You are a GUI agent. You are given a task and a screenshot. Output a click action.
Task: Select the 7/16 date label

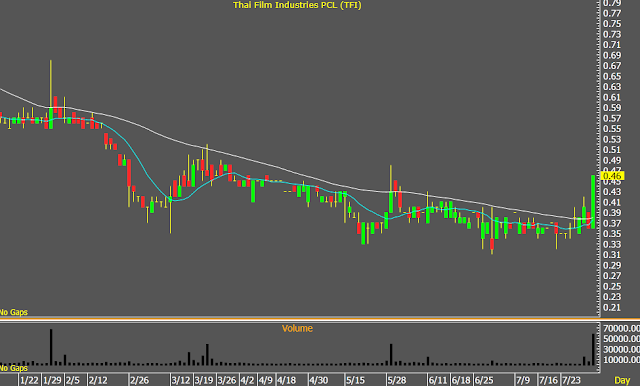tap(548, 380)
